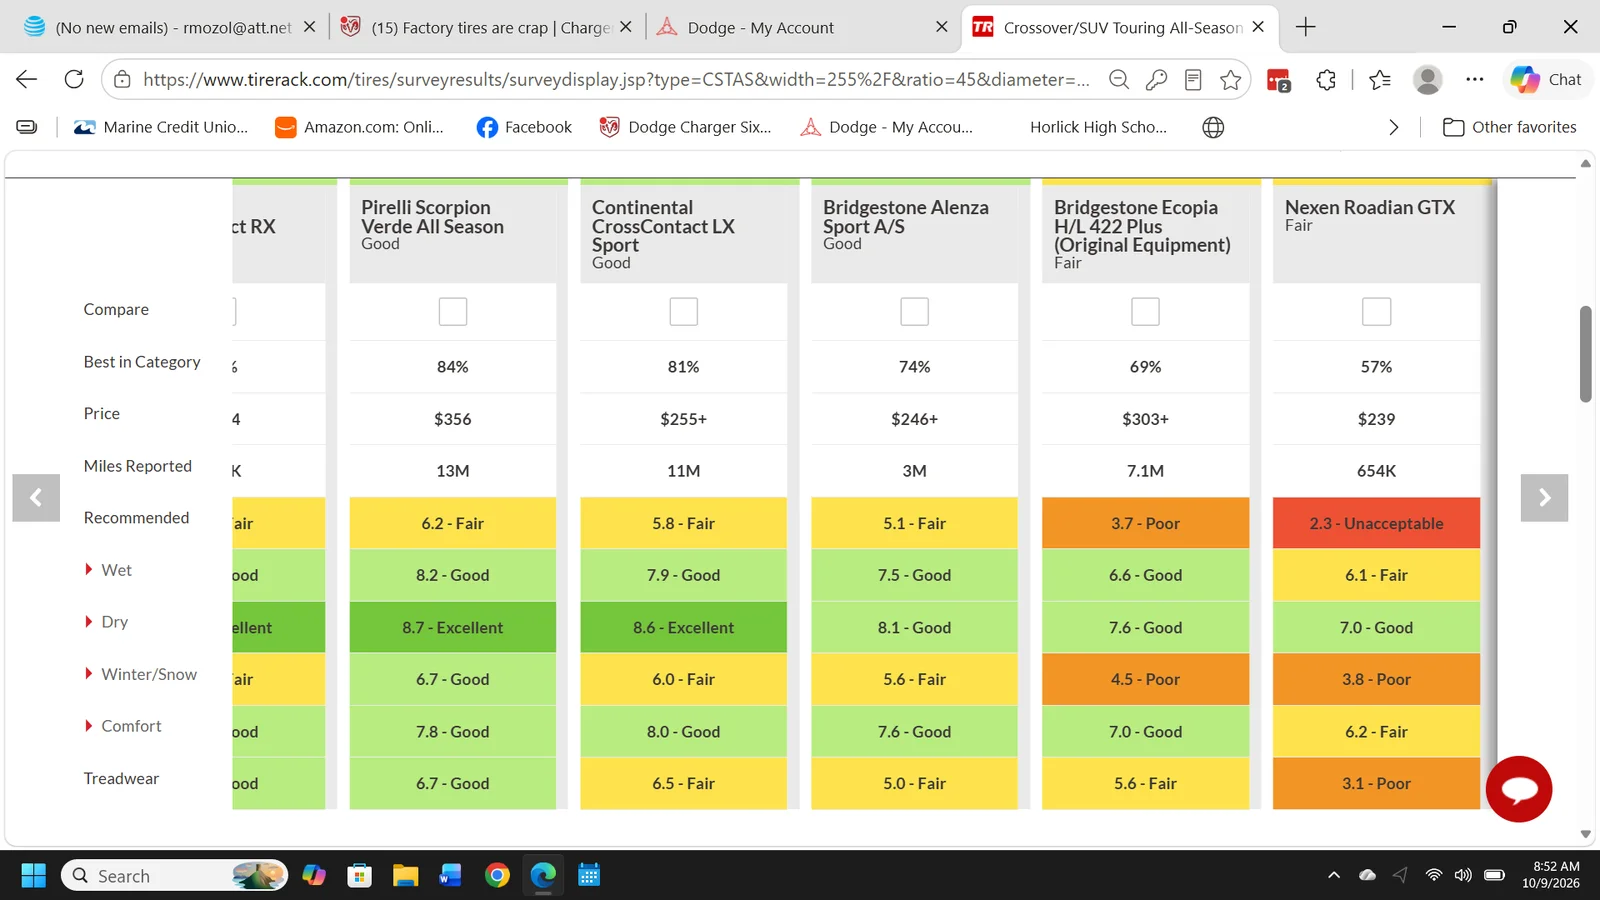This screenshot has height=900, width=1600.
Task: Open the Nexen Roadian GTX link
Action: tap(1370, 207)
